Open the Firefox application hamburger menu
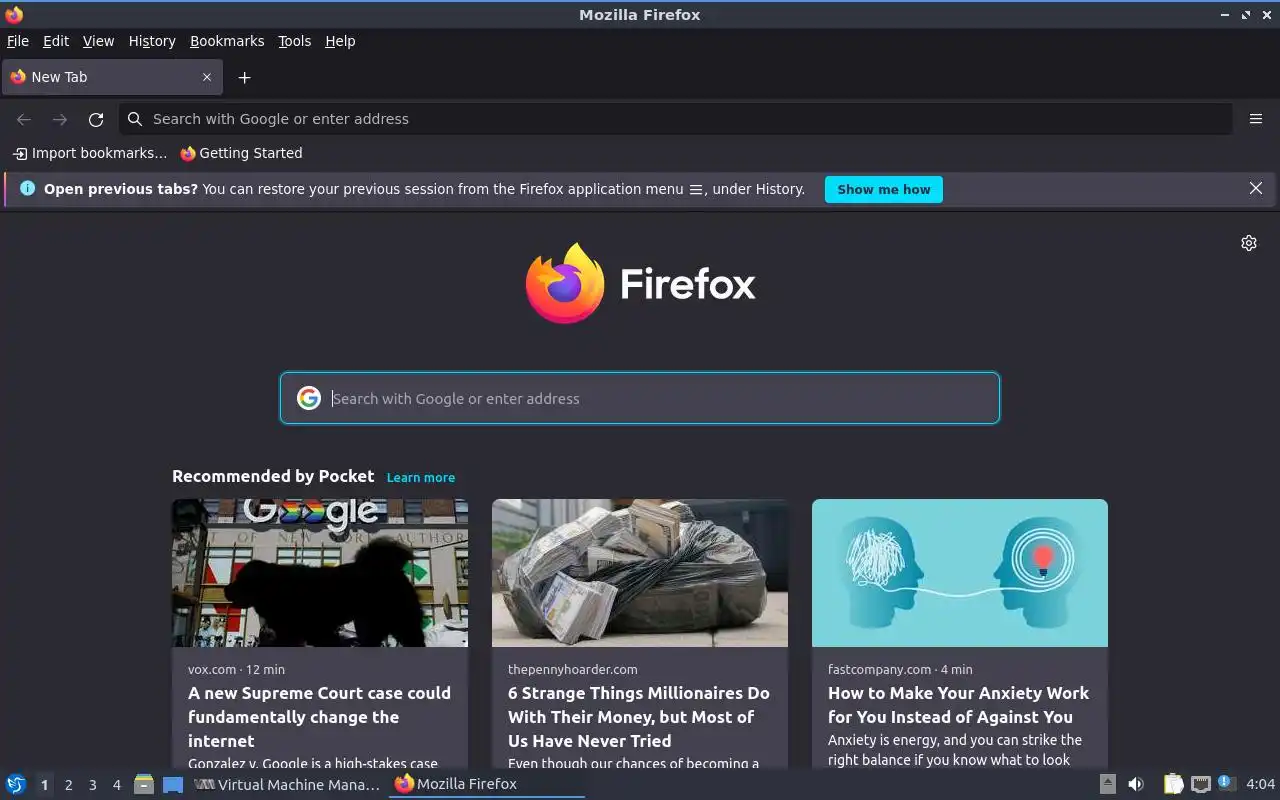The image size is (1280, 800). tap(1256, 119)
